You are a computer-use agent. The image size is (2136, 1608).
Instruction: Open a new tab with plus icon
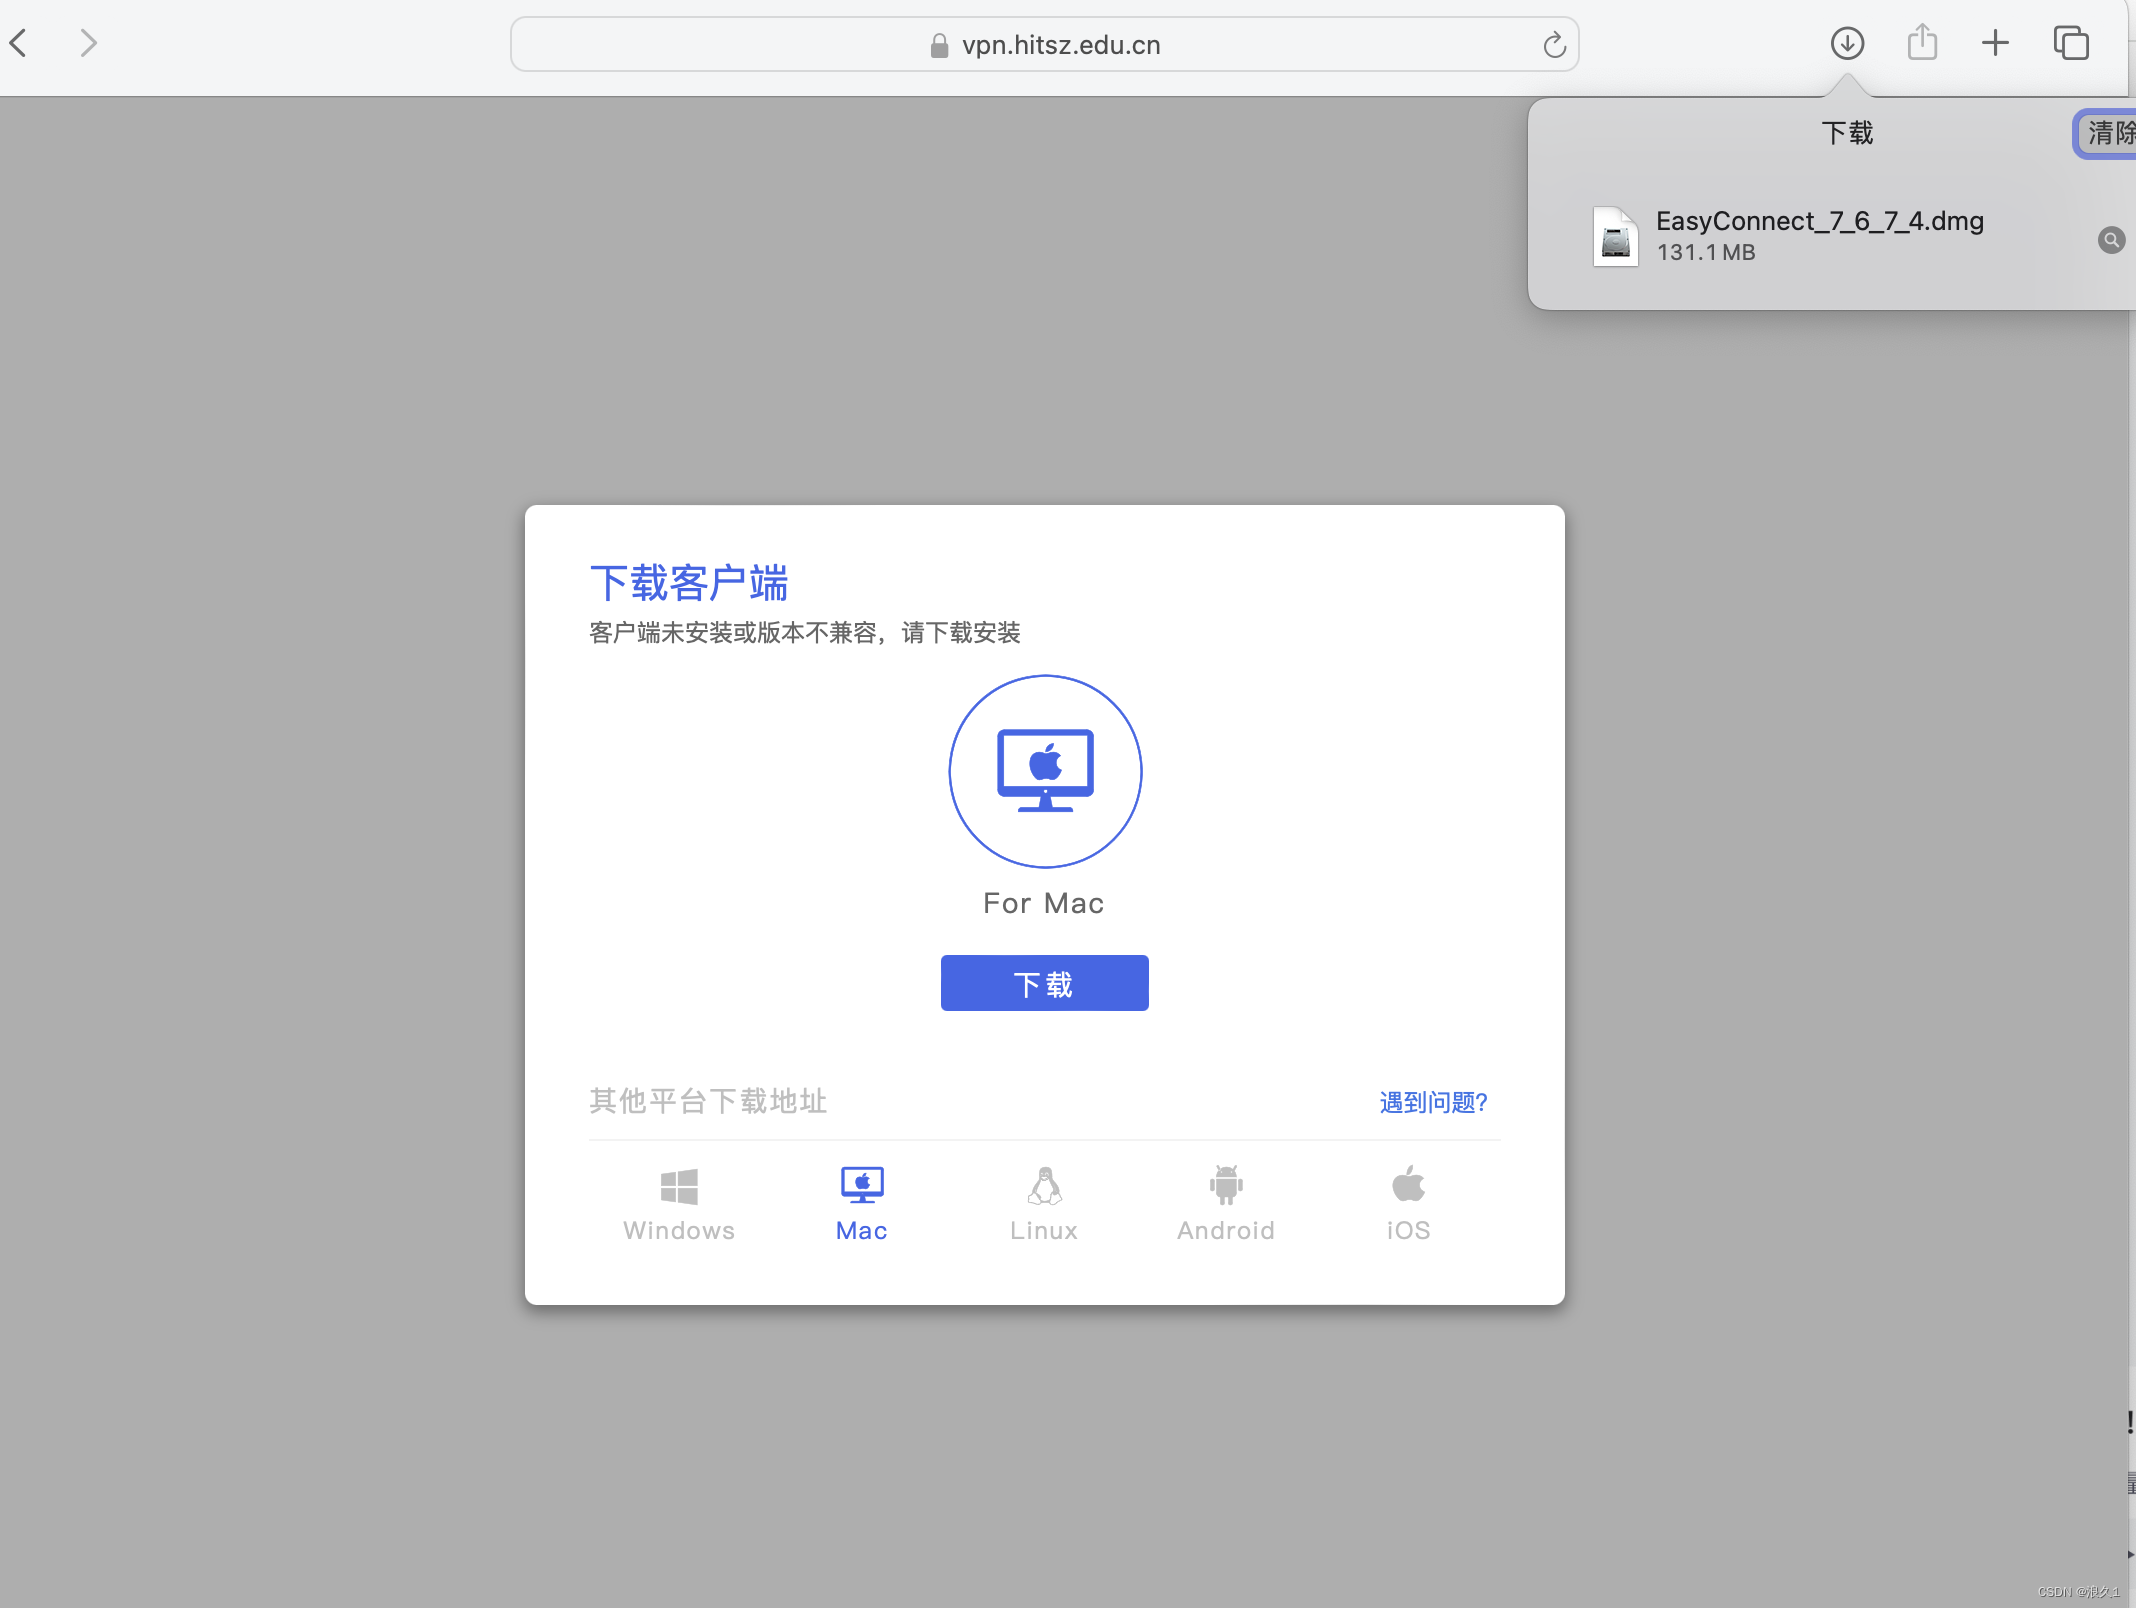1995,43
